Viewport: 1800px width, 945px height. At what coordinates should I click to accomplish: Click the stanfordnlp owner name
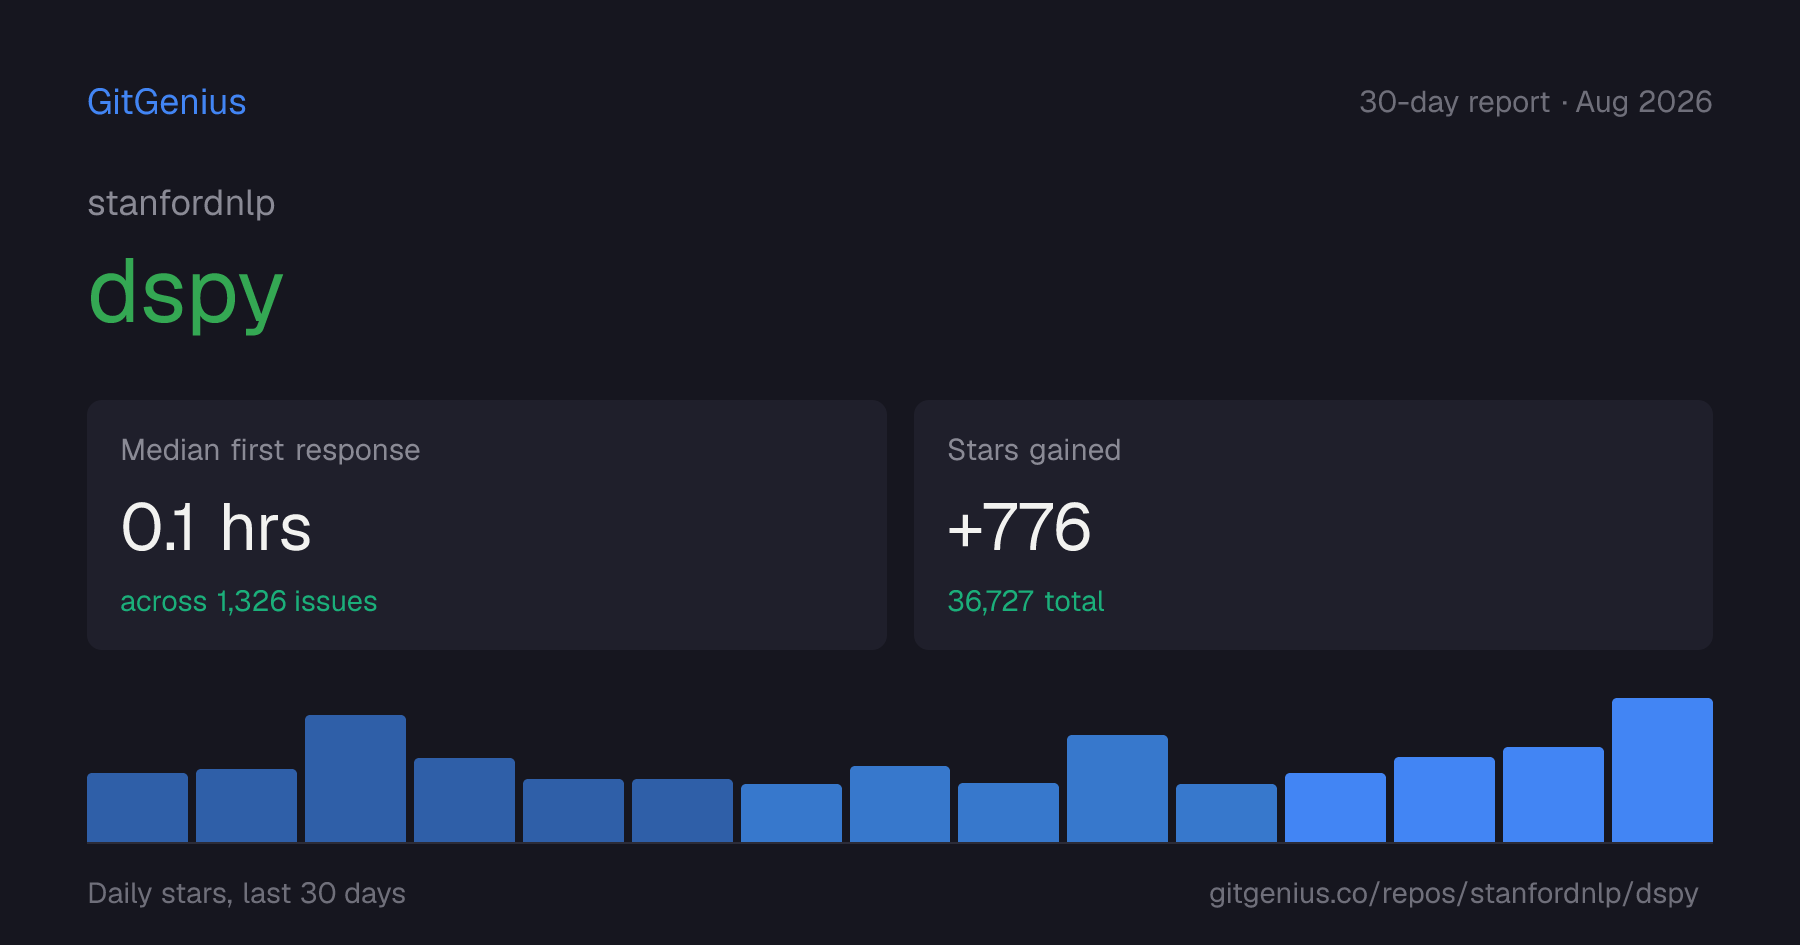(181, 203)
